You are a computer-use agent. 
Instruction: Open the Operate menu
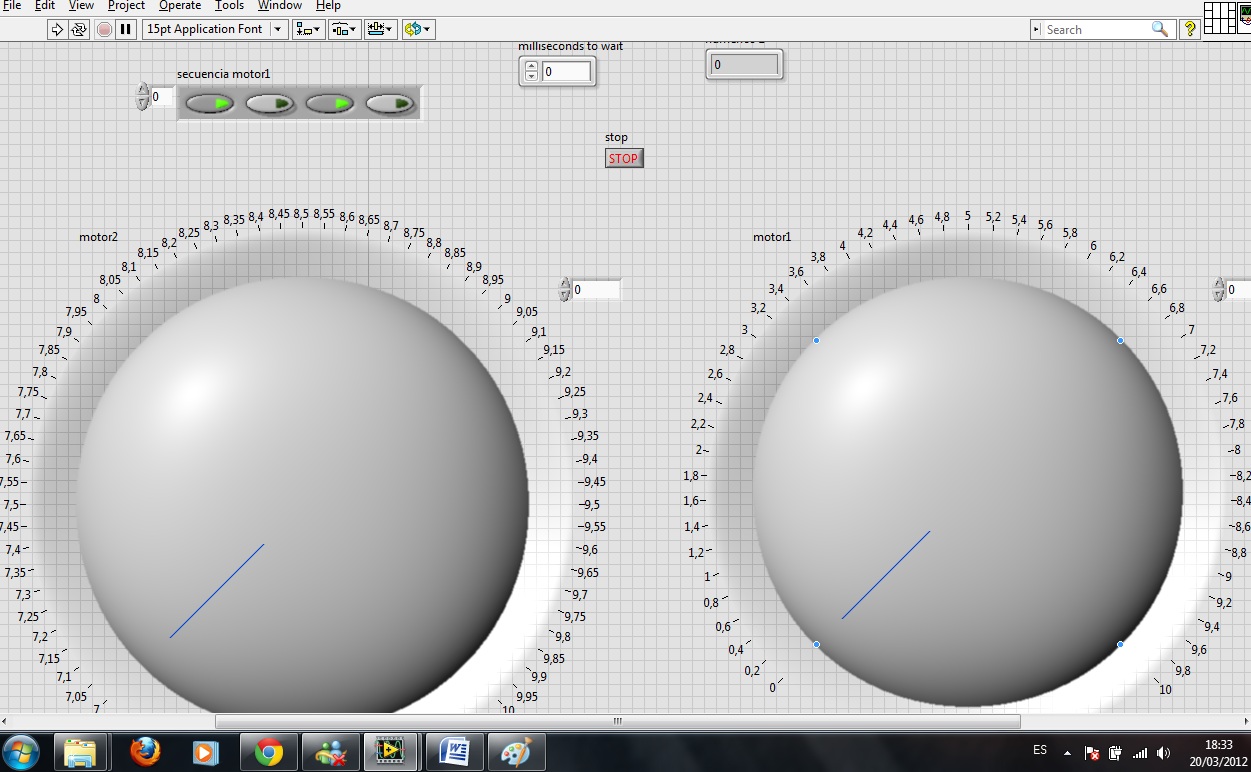[x=180, y=6]
